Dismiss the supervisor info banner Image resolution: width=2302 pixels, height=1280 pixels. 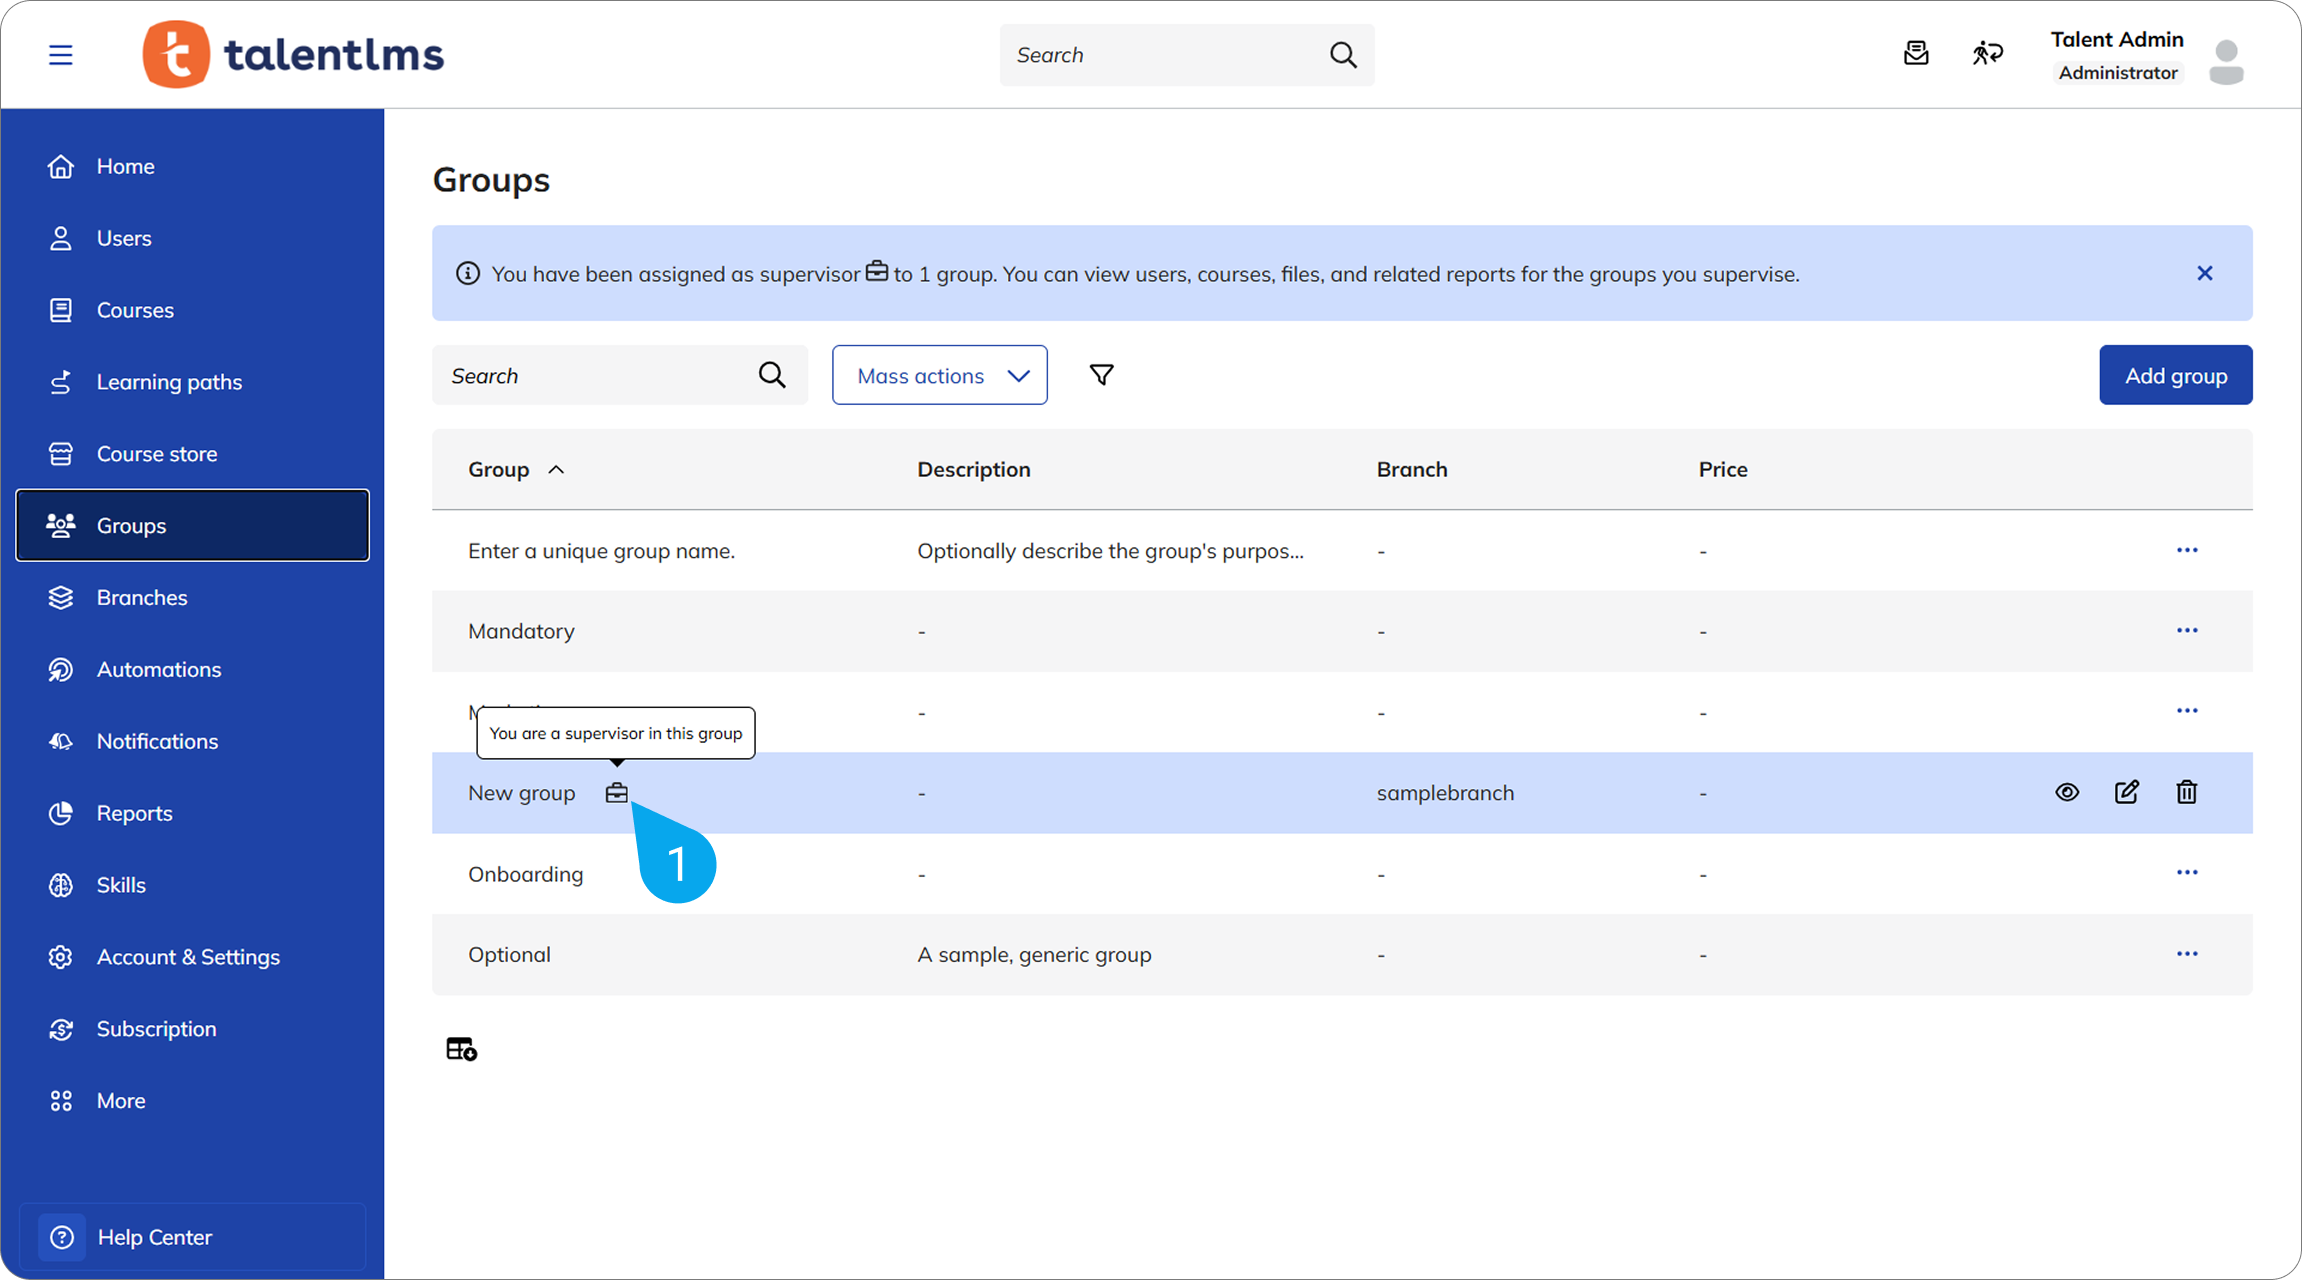click(2205, 273)
